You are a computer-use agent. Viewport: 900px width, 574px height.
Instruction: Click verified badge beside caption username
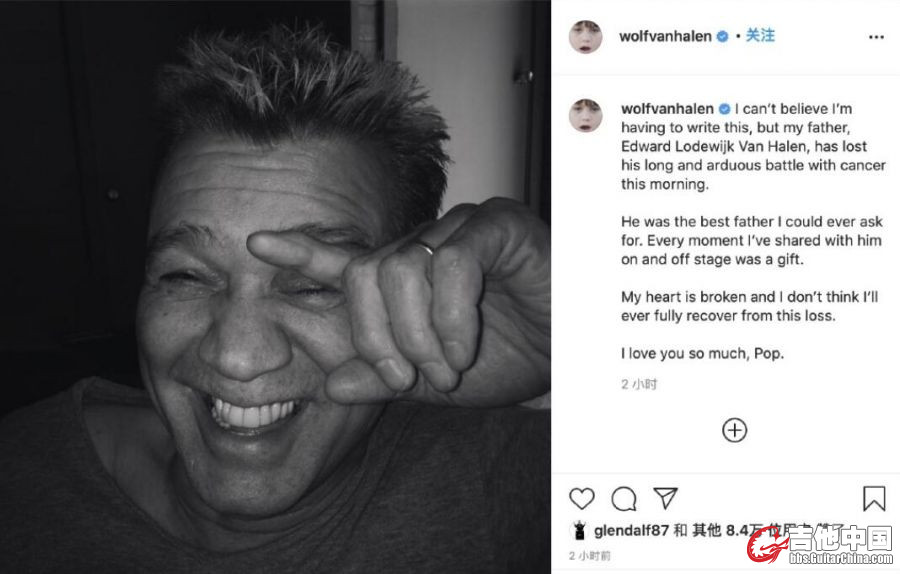pyautogui.click(x=724, y=109)
